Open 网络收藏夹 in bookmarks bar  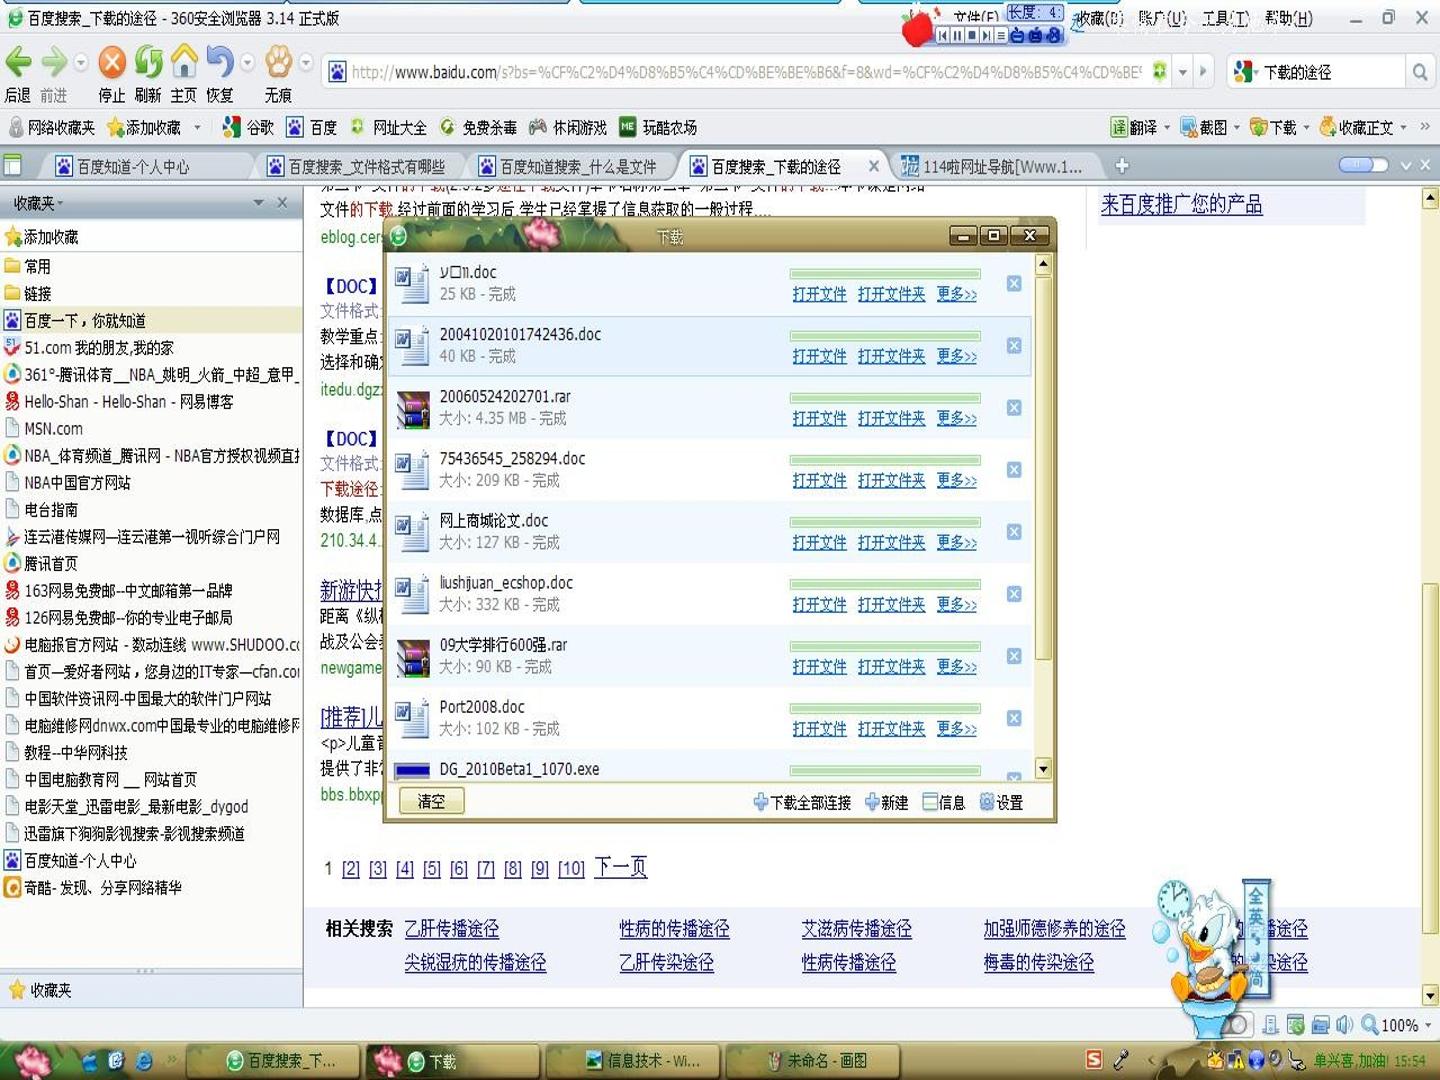coord(52,127)
